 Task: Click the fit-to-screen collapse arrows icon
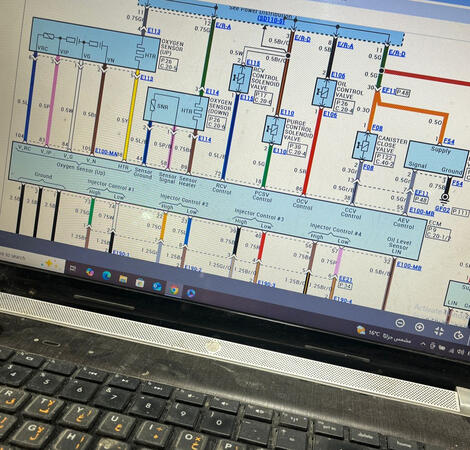pos(439,331)
